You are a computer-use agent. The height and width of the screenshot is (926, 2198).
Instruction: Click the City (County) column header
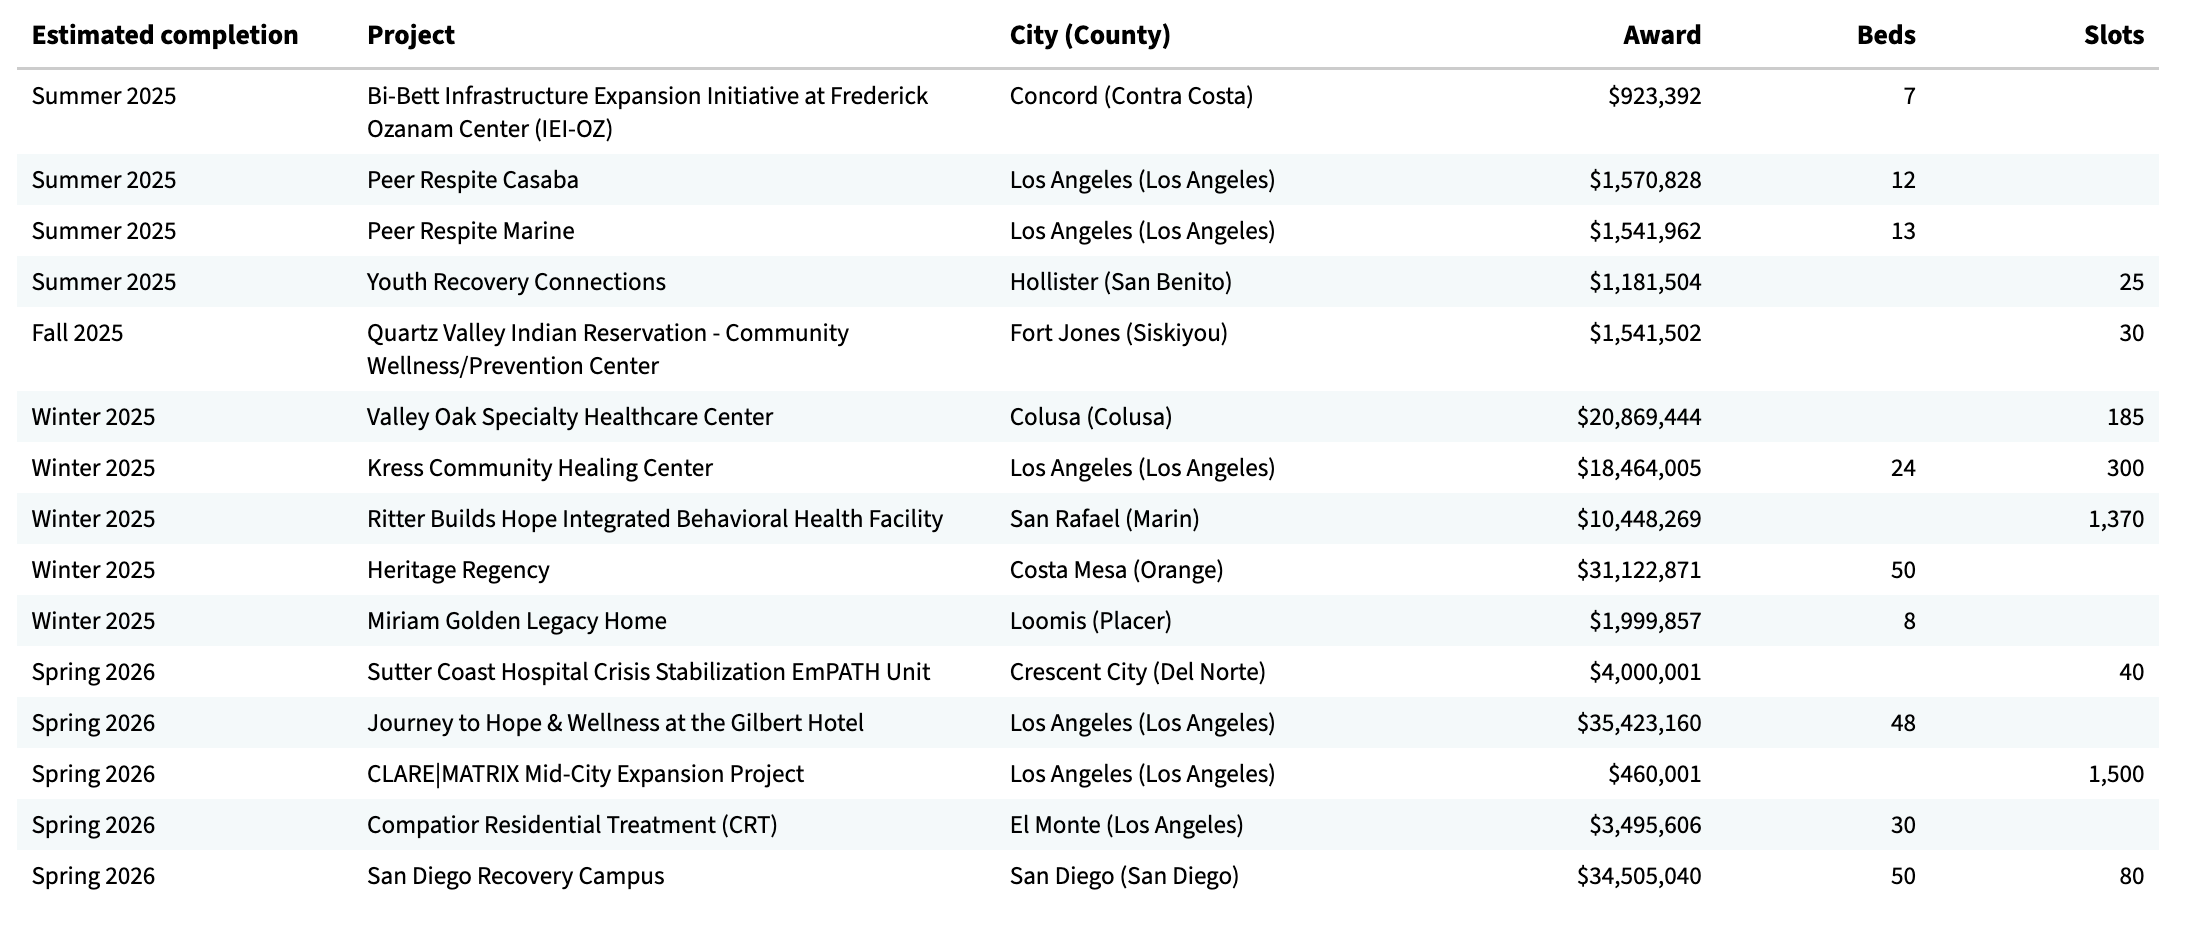click(x=1089, y=35)
